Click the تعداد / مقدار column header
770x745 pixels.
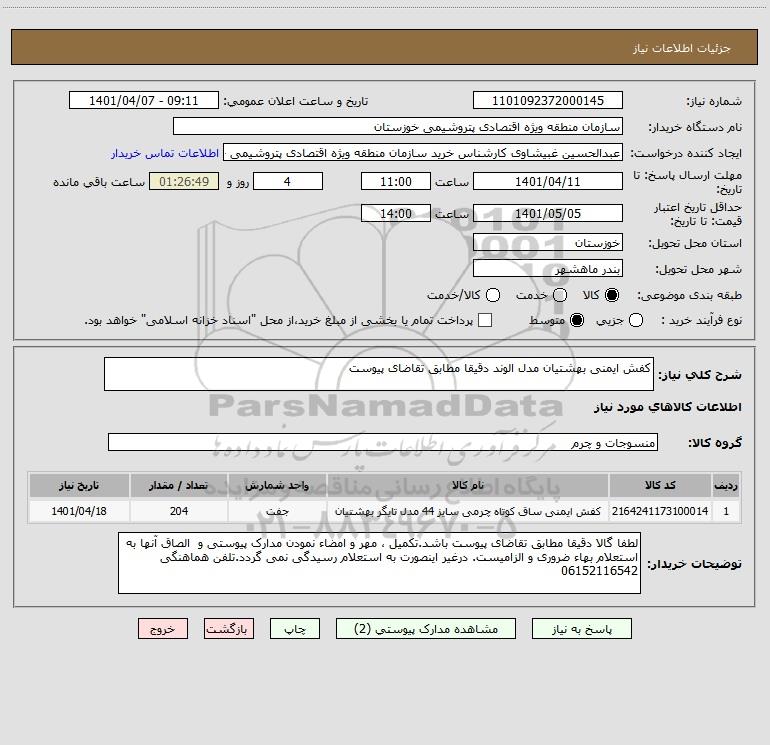179,485
